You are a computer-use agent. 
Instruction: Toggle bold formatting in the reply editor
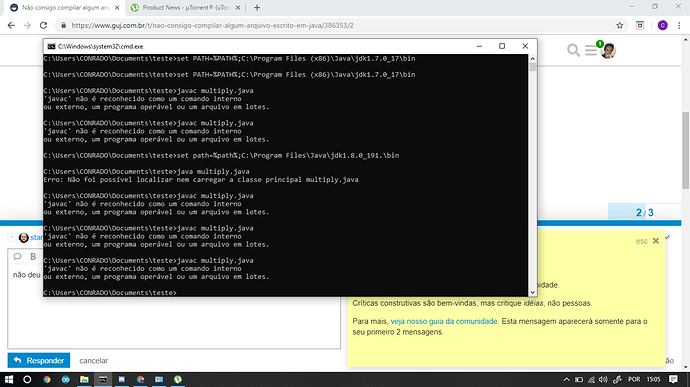tap(33, 256)
